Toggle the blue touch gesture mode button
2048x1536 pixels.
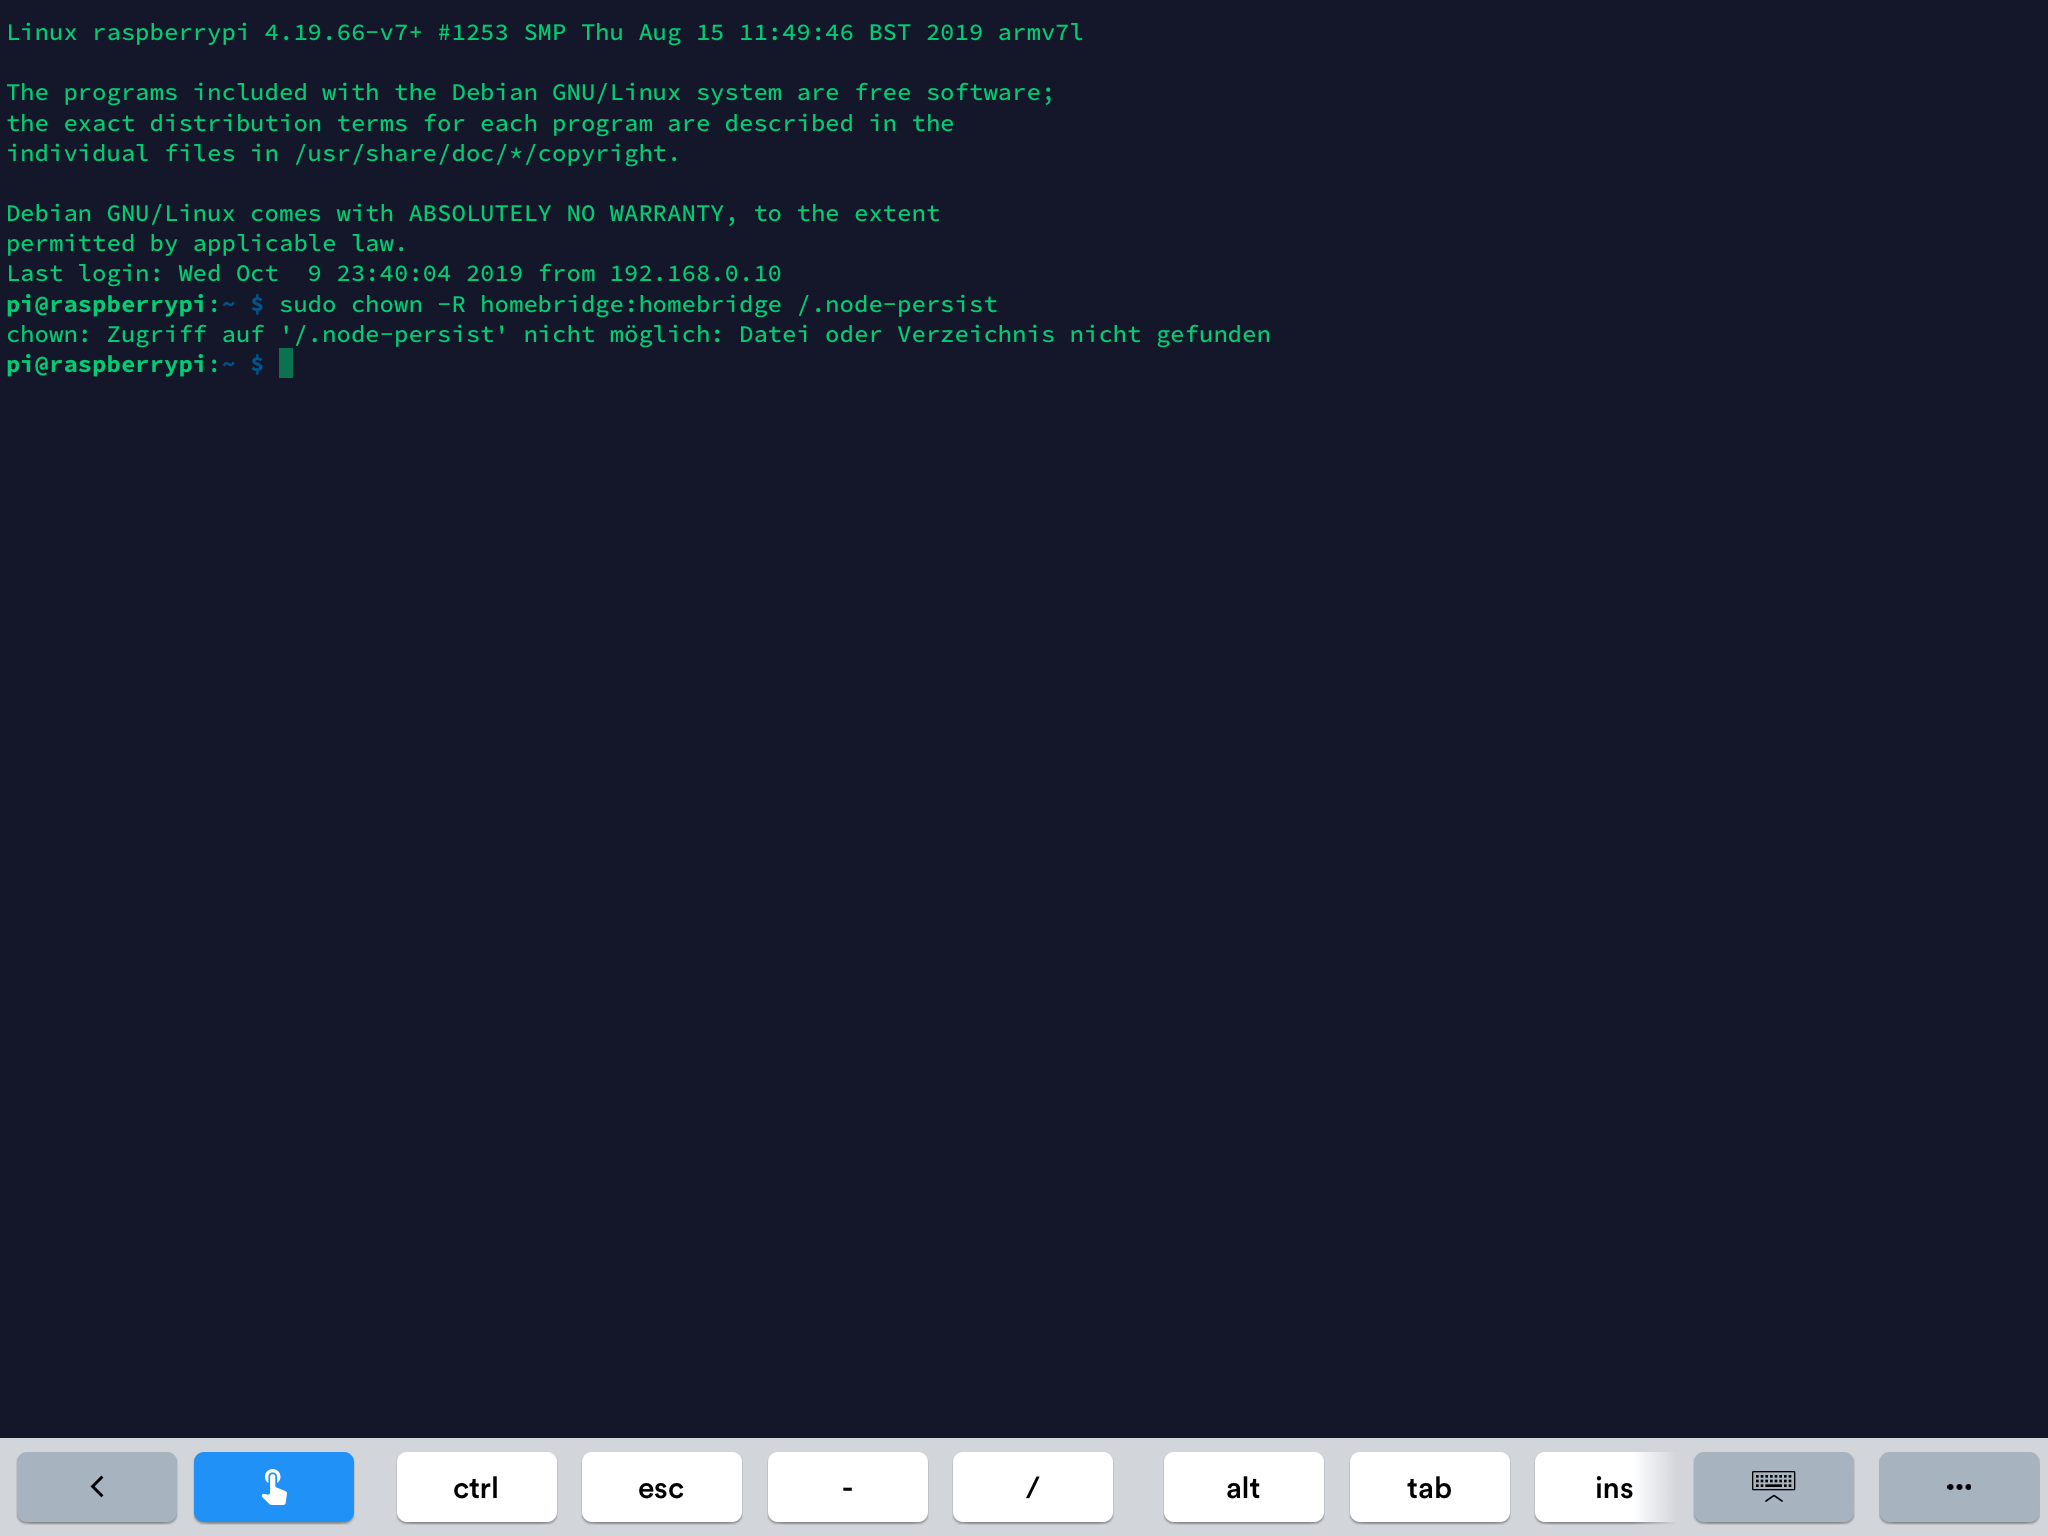click(x=273, y=1487)
